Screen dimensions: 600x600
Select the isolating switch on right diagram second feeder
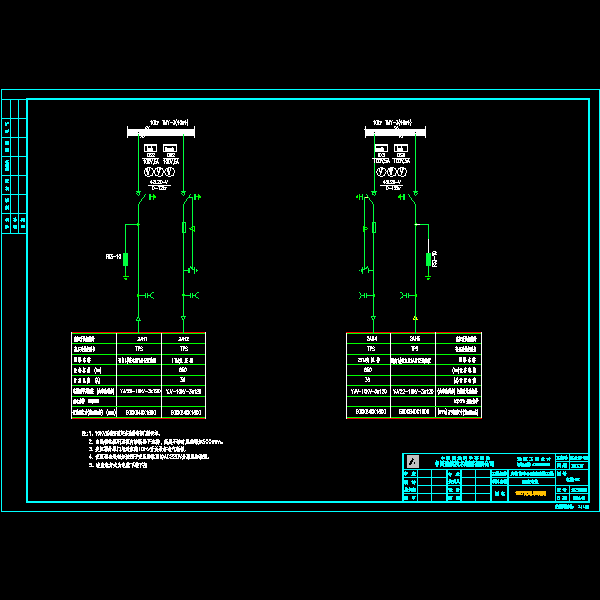[412, 199]
